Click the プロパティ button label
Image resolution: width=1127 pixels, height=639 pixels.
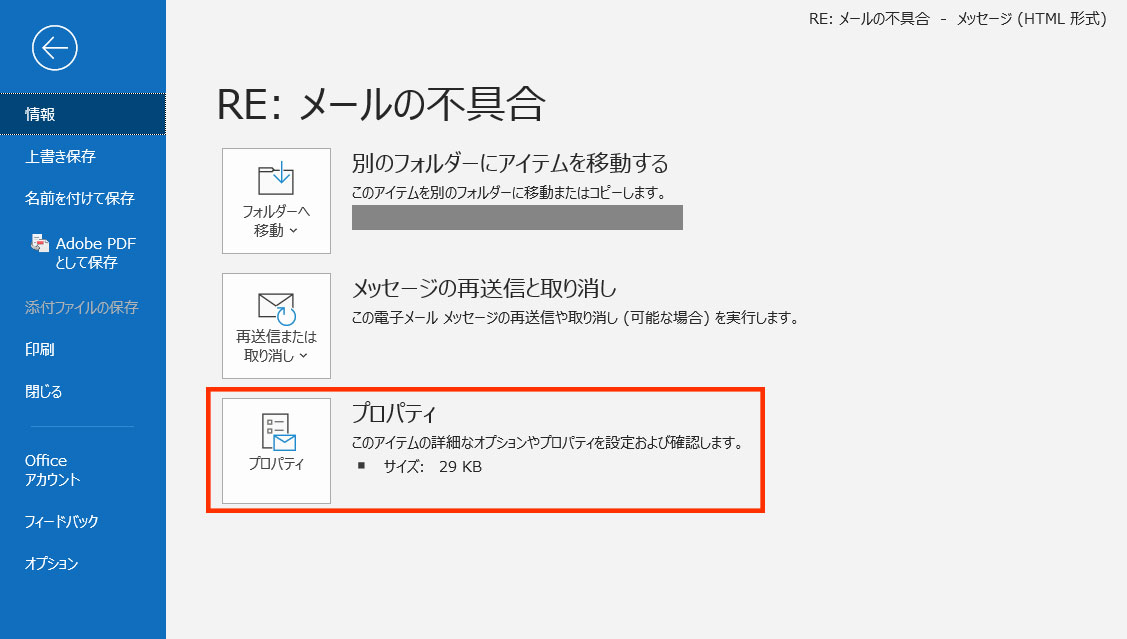click(x=276, y=464)
